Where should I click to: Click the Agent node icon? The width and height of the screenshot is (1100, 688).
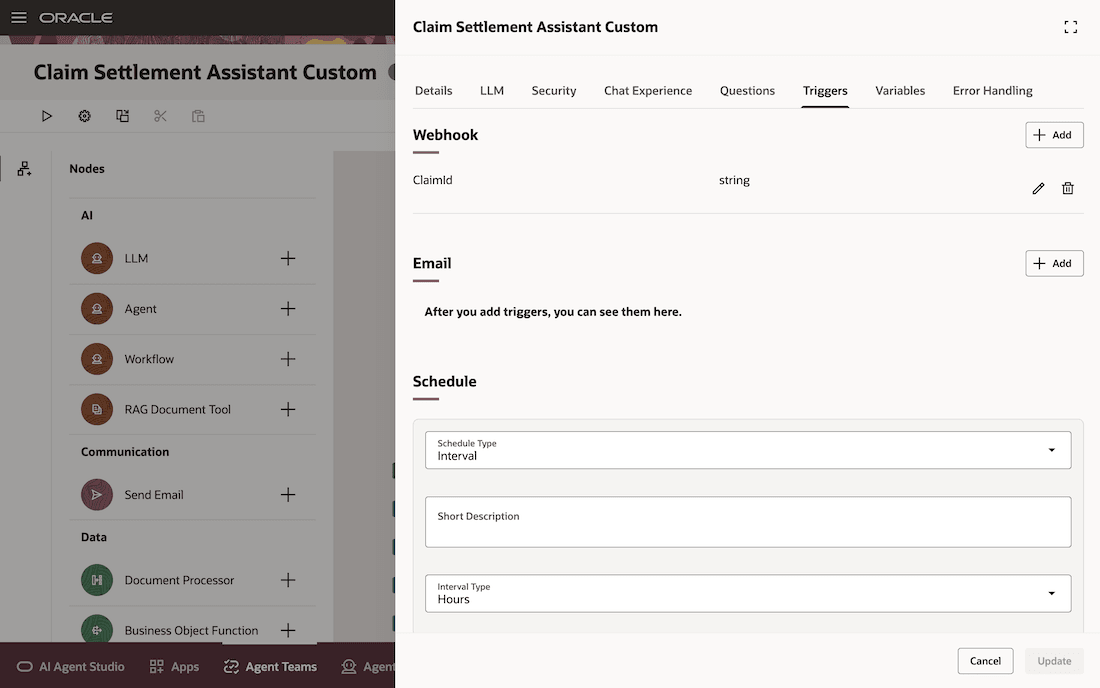click(x=97, y=309)
